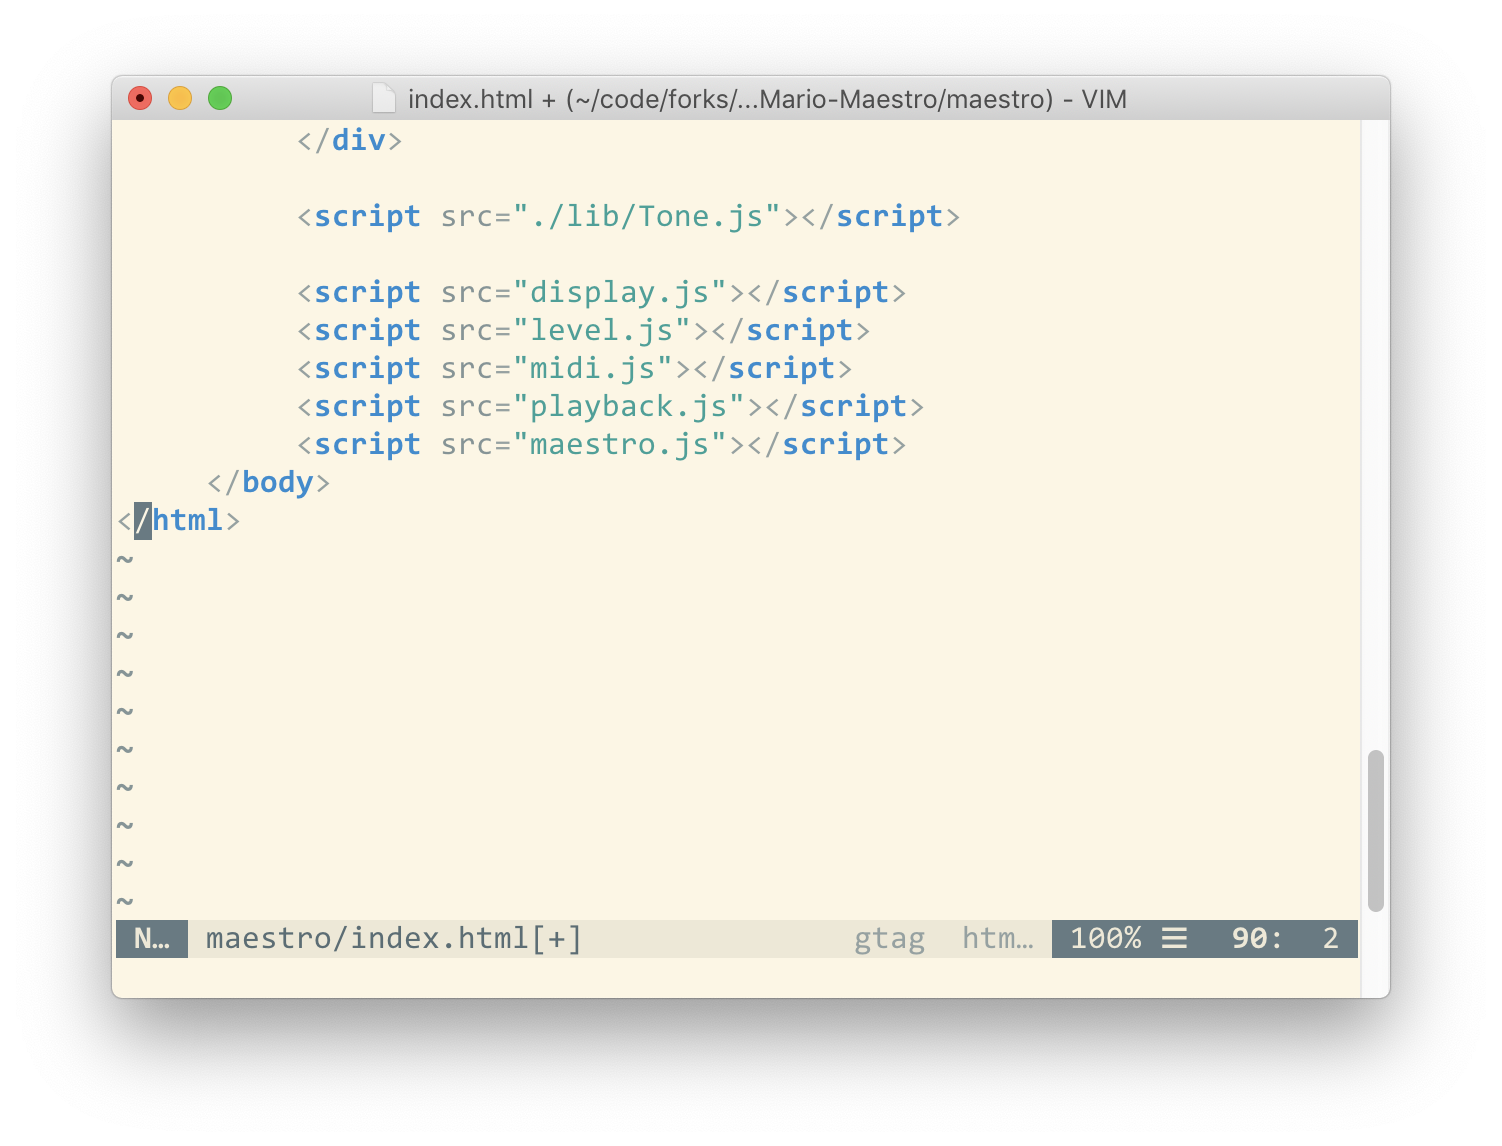Click the maestro.js script line
The image size is (1502, 1146).
coord(600,444)
